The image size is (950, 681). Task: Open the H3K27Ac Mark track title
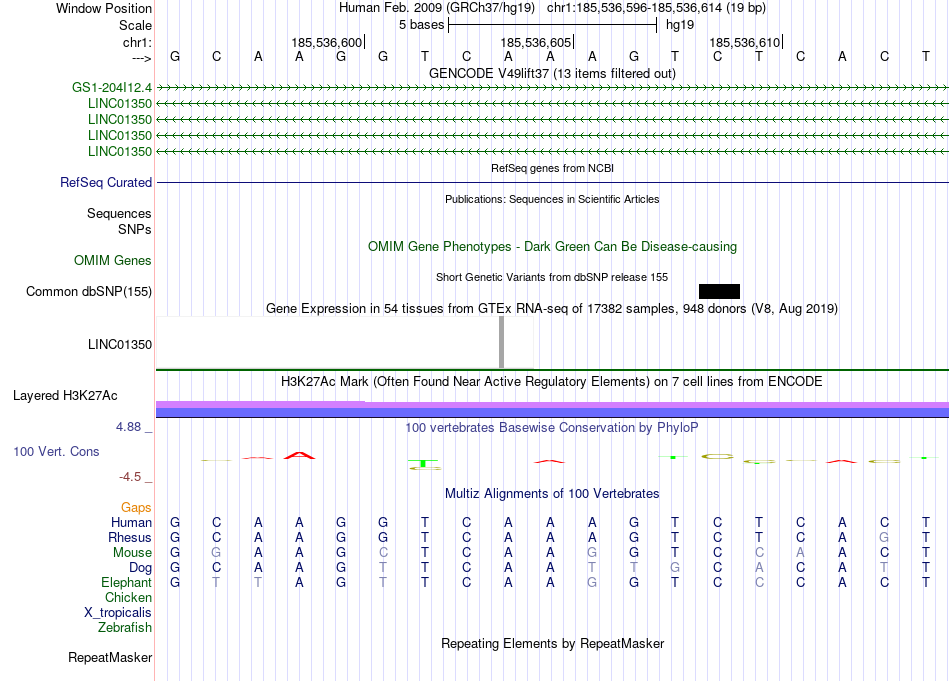tap(552, 382)
